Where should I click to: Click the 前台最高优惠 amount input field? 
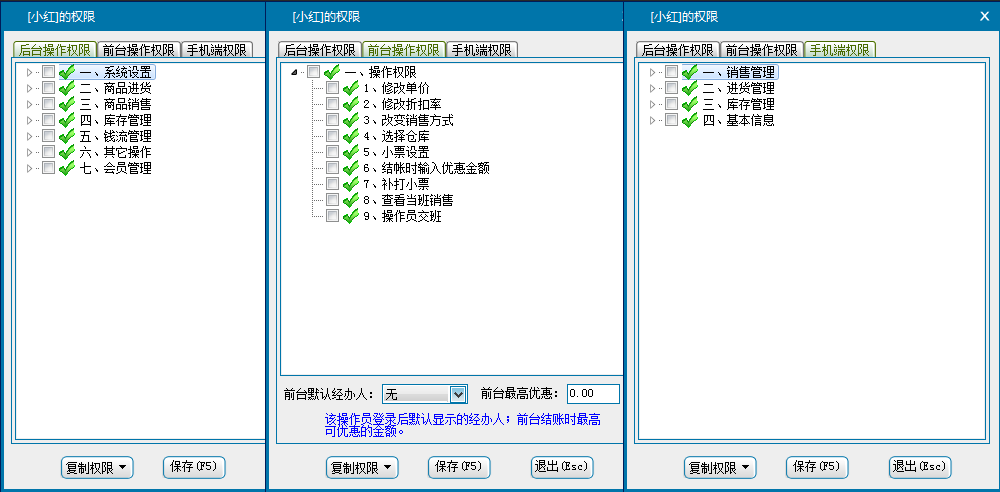click(x=593, y=394)
